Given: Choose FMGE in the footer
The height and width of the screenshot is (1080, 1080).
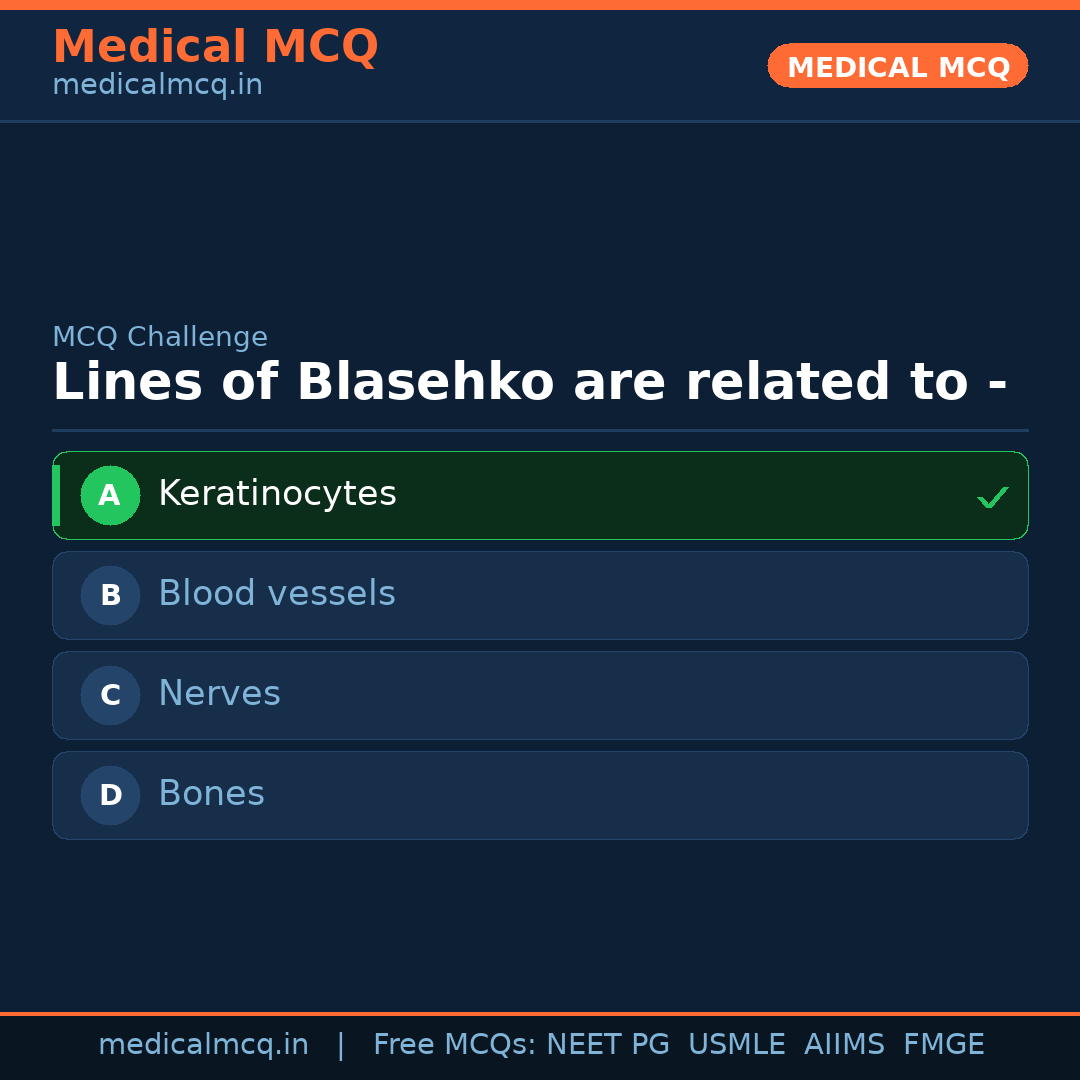Looking at the screenshot, I should pos(943,1045).
